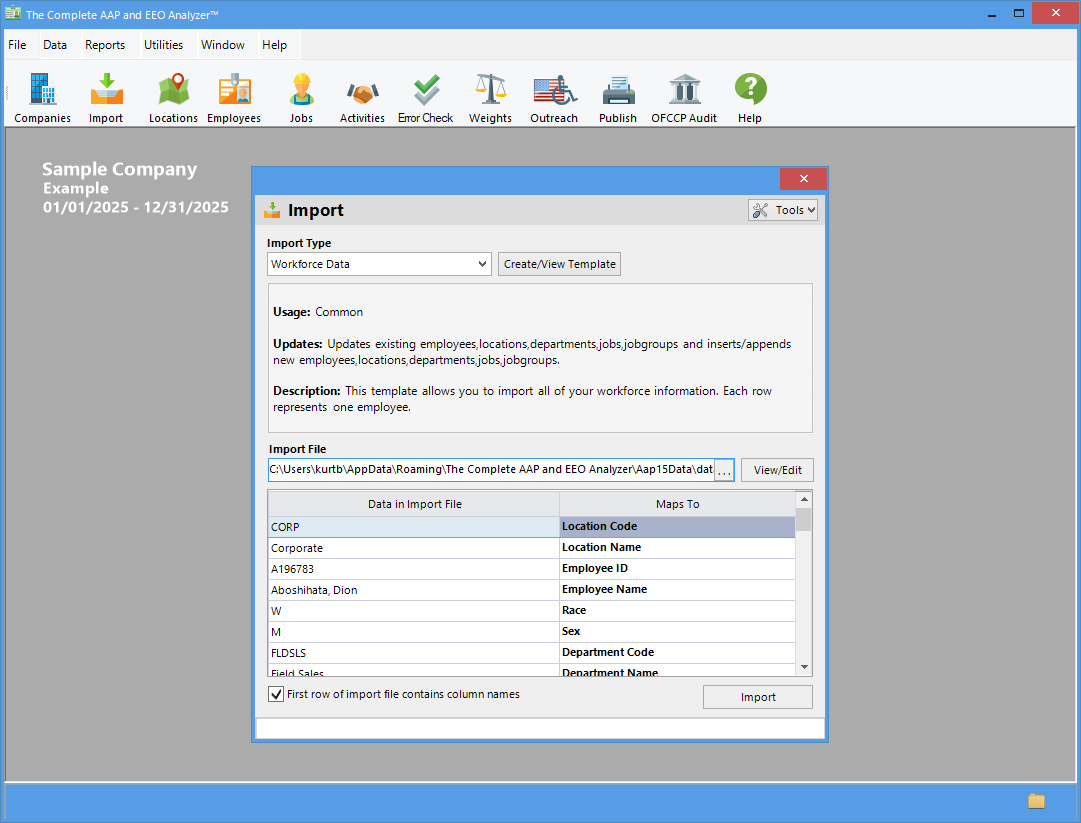Click the Sex mapping cell
1081x823 pixels.
click(677, 632)
